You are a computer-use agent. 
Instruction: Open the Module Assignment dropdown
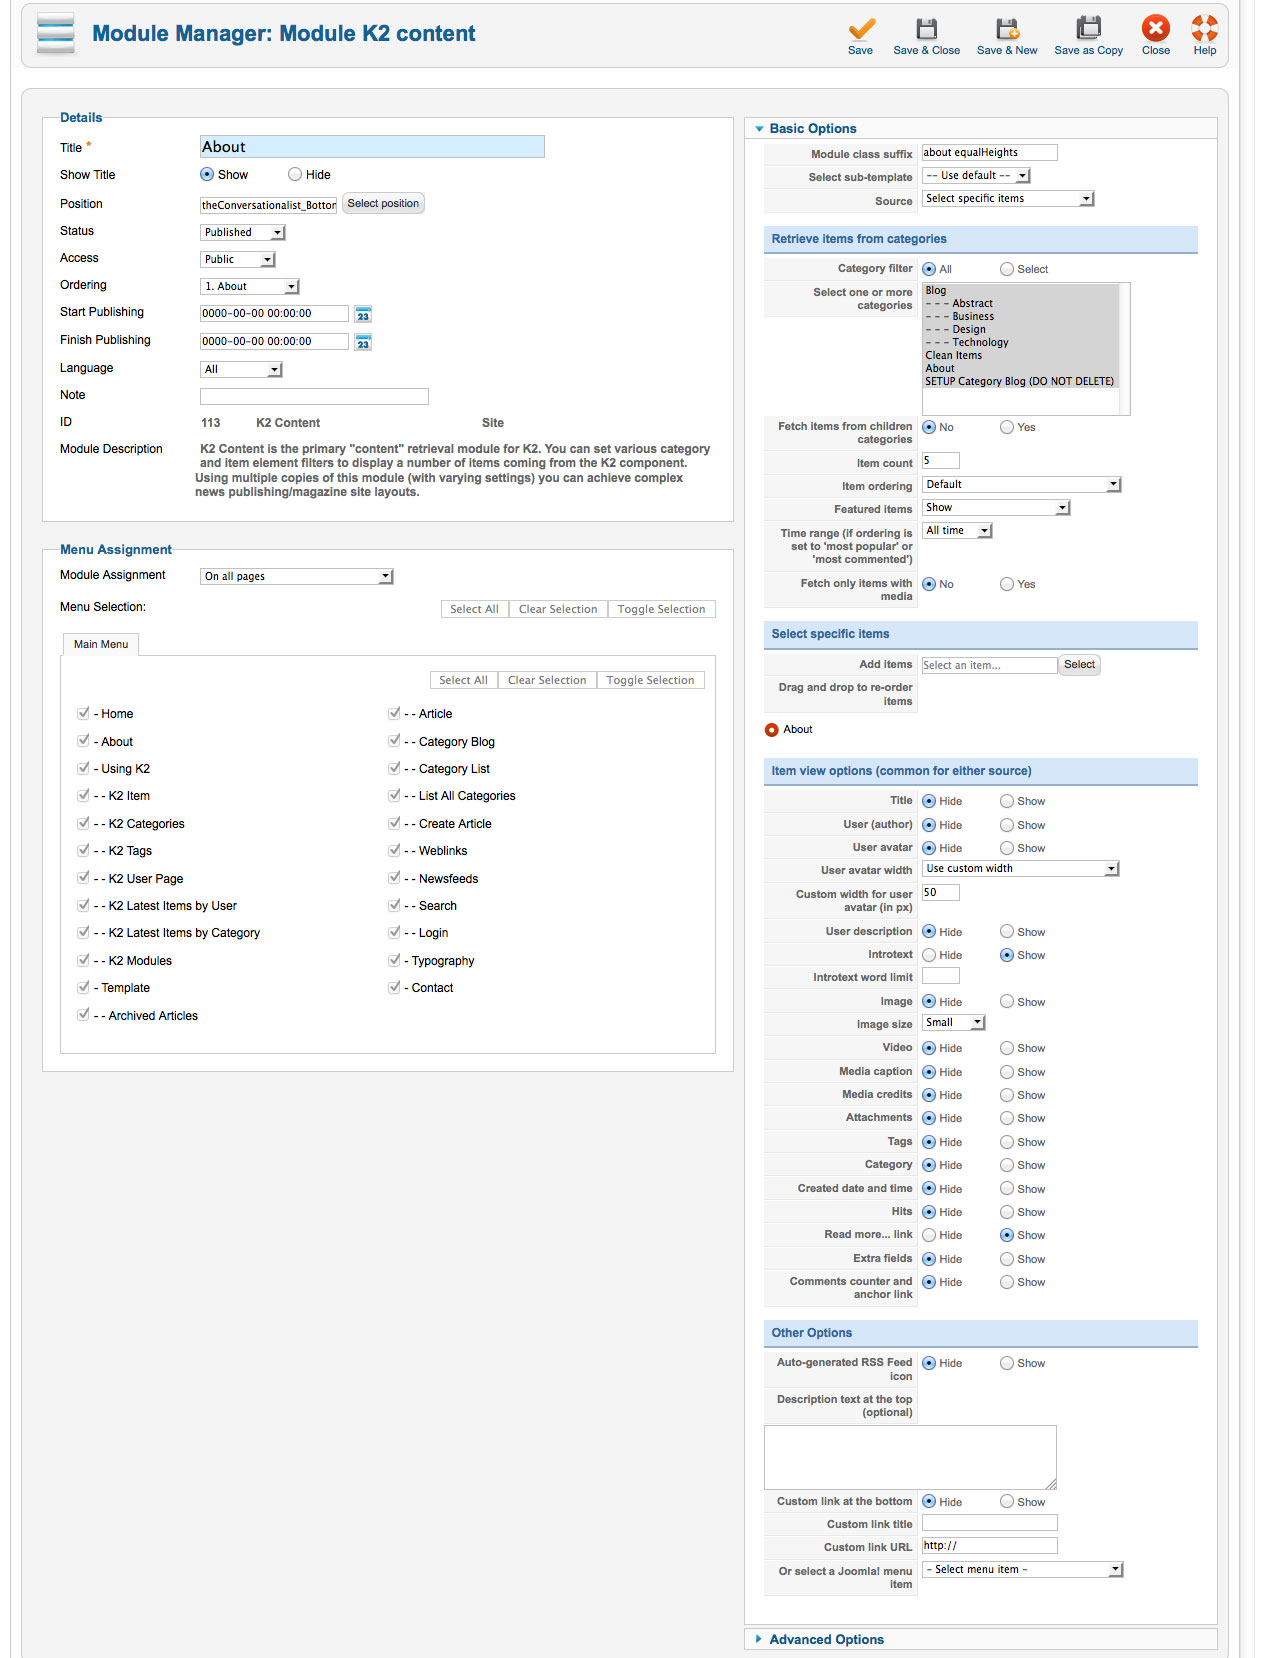(297, 576)
